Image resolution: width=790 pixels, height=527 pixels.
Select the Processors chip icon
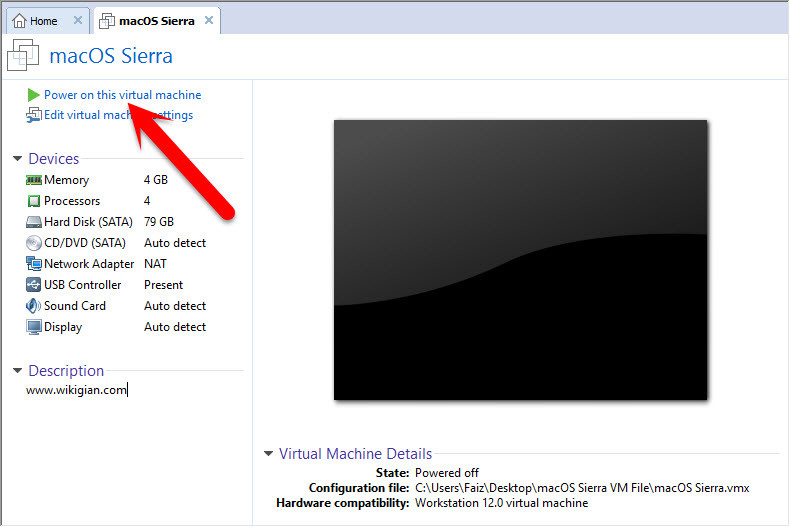coord(34,201)
